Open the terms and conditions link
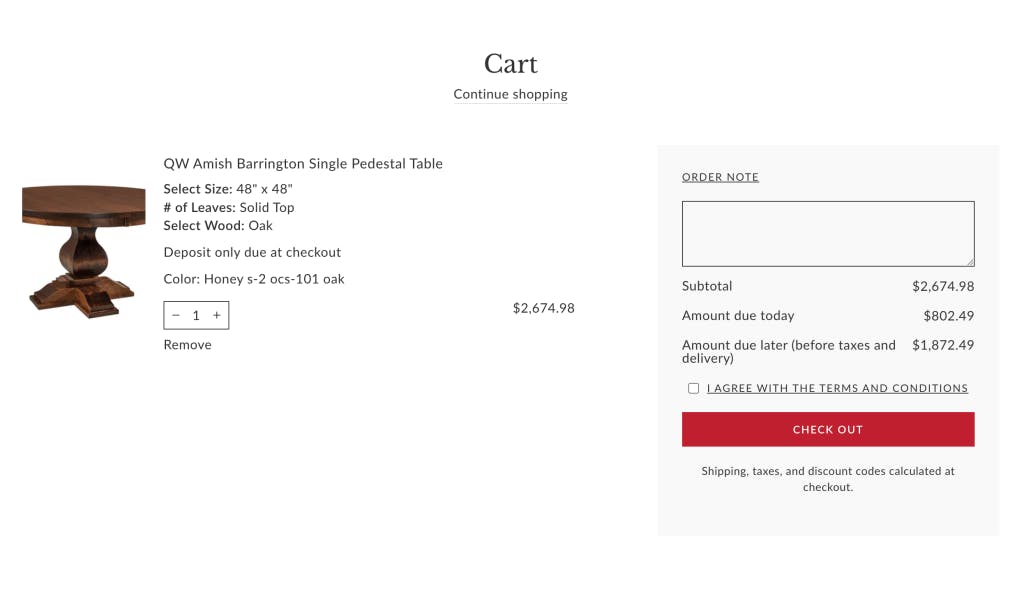This screenshot has width=1024, height=590. point(837,388)
